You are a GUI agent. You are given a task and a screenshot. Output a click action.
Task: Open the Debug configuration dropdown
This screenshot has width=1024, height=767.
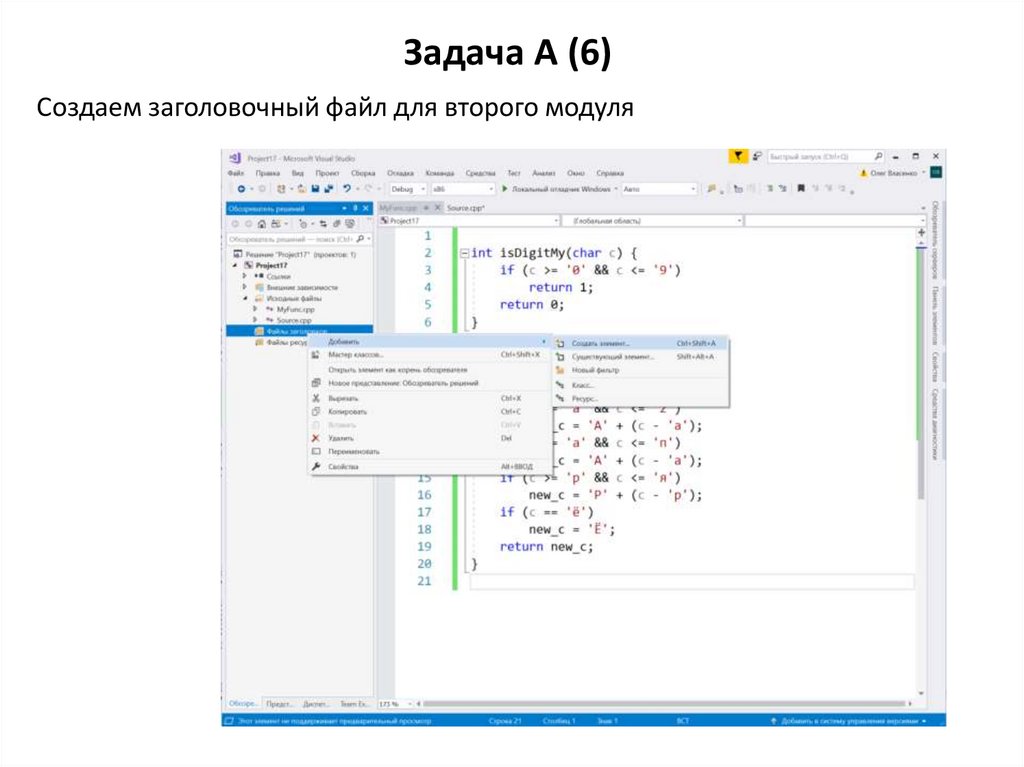[x=408, y=189]
